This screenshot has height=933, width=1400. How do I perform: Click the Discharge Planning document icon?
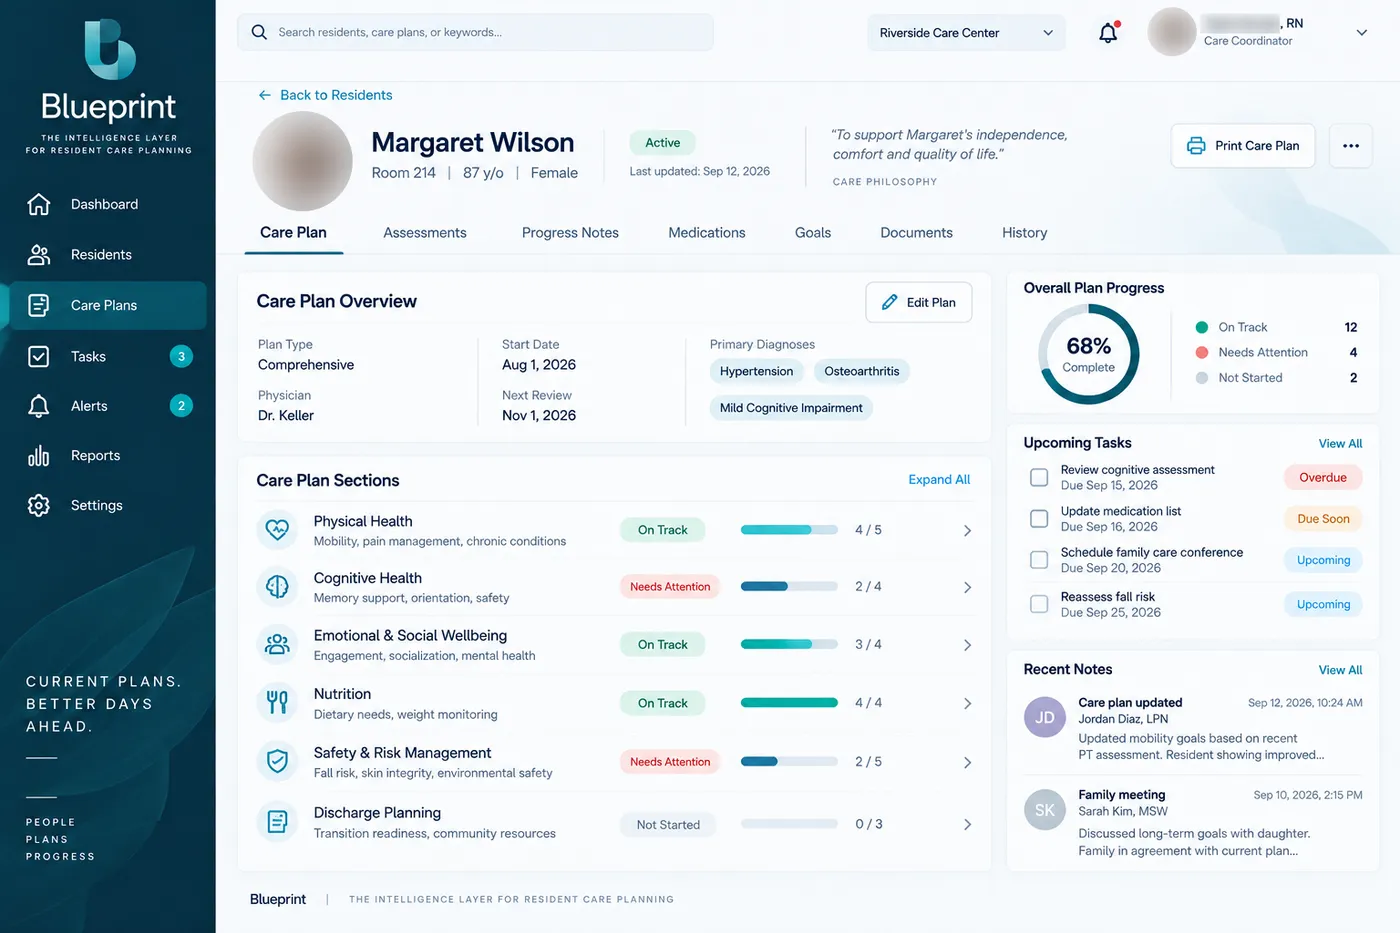[x=278, y=822]
